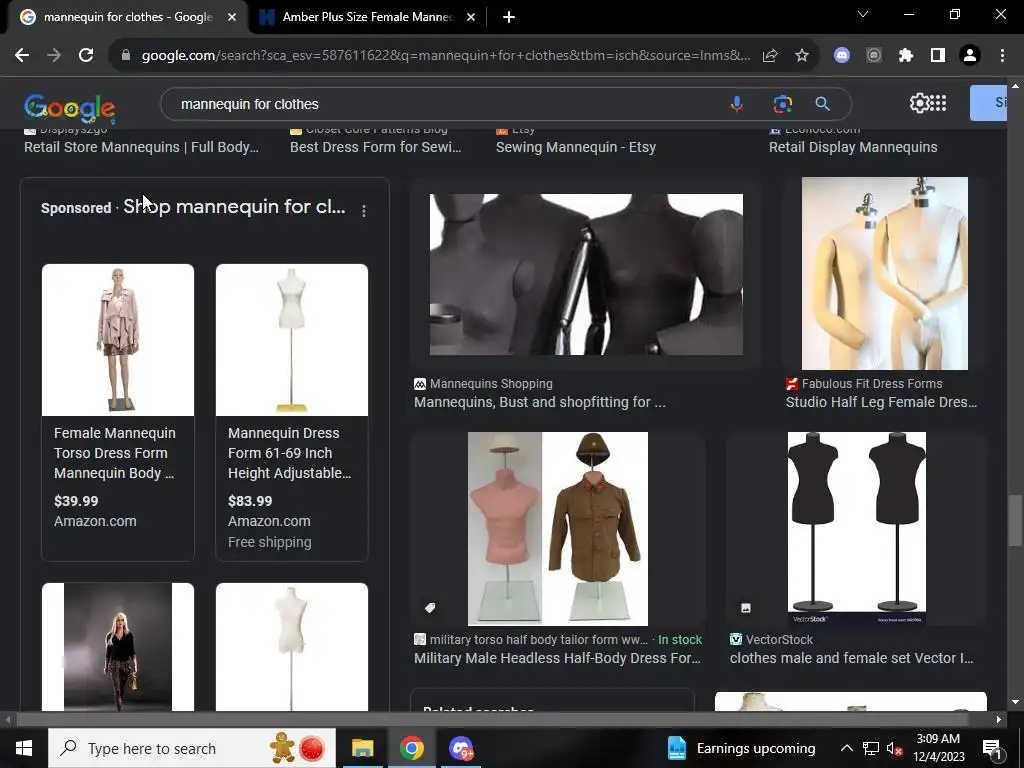
Task: Open VectorStock male and female set image
Action: [x=856, y=528]
